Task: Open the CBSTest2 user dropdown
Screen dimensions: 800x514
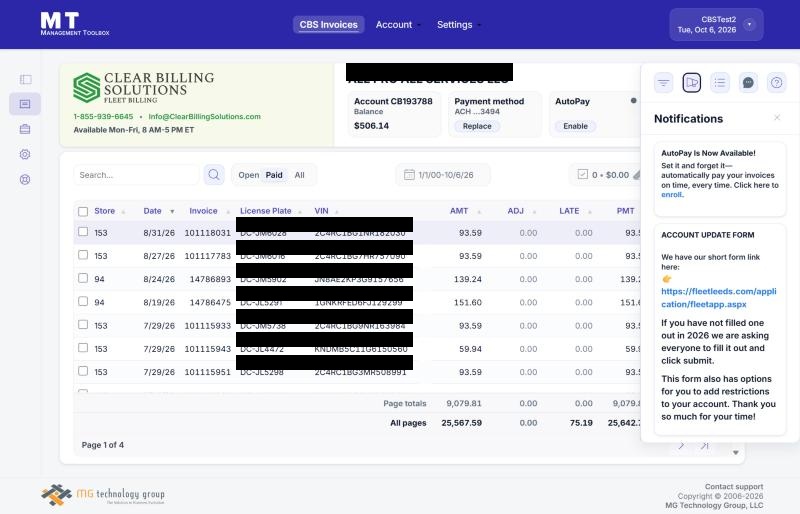Action: pos(716,25)
